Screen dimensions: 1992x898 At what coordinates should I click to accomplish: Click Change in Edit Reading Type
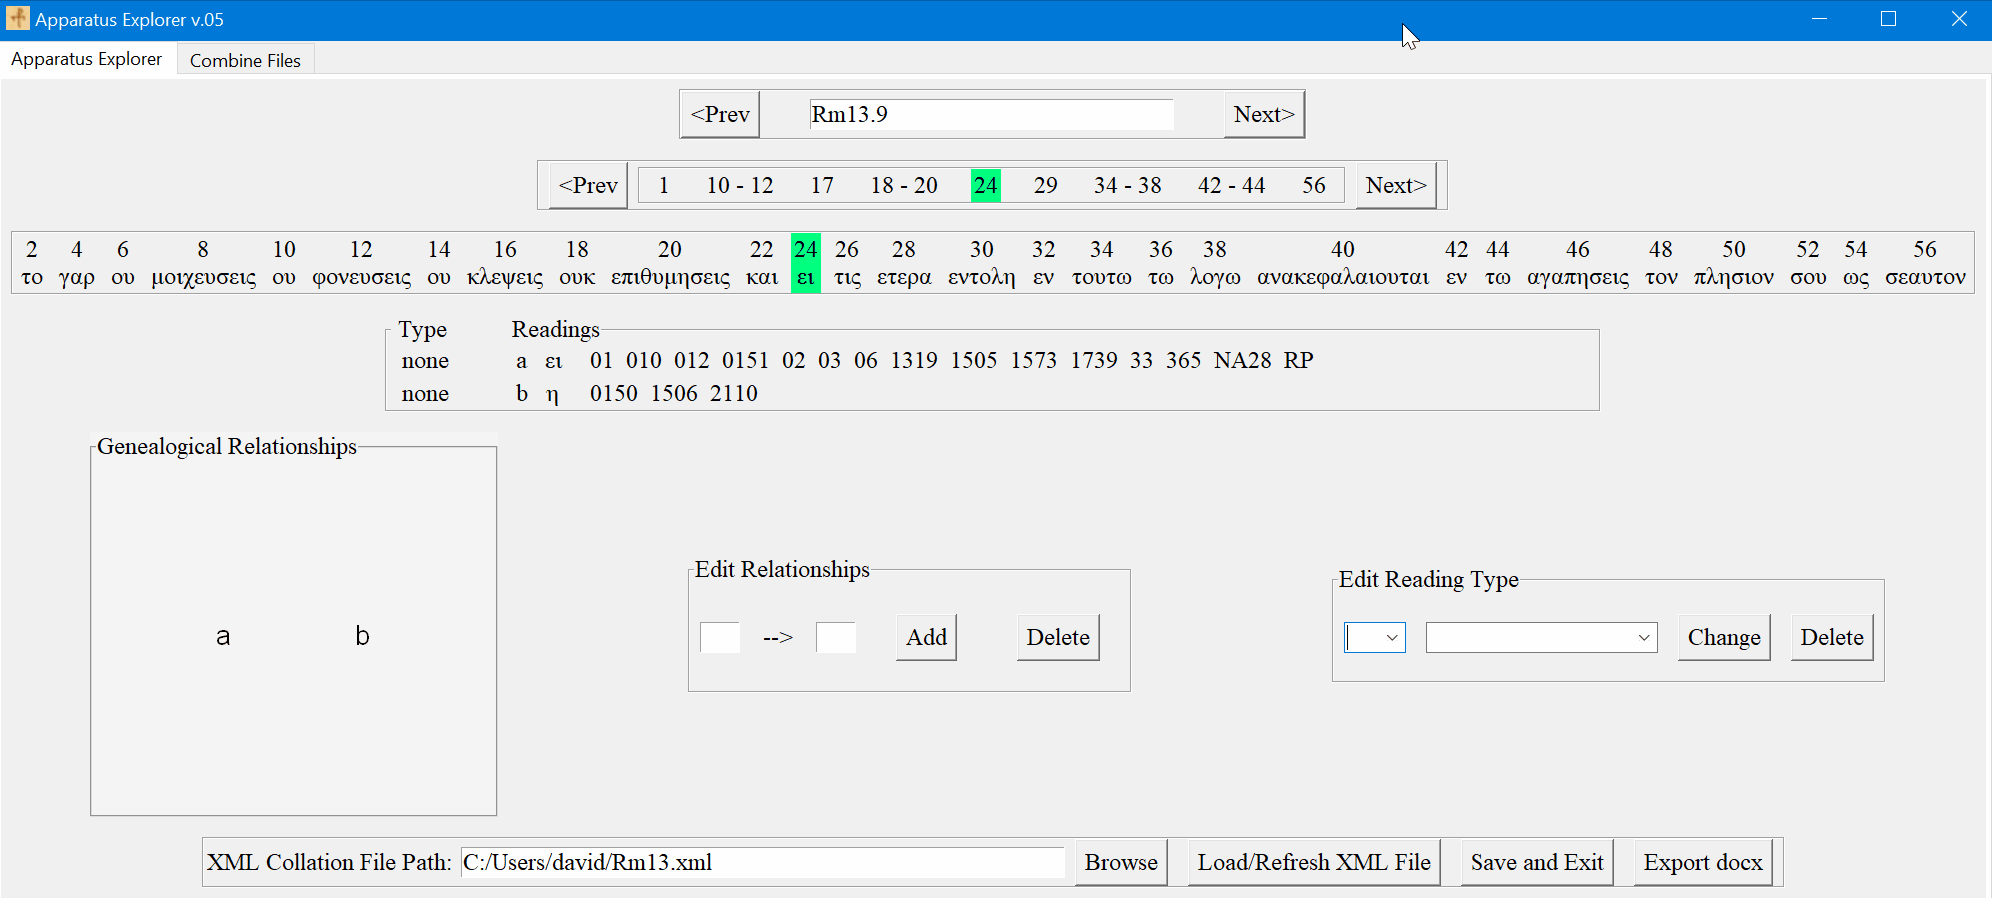(x=1724, y=637)
